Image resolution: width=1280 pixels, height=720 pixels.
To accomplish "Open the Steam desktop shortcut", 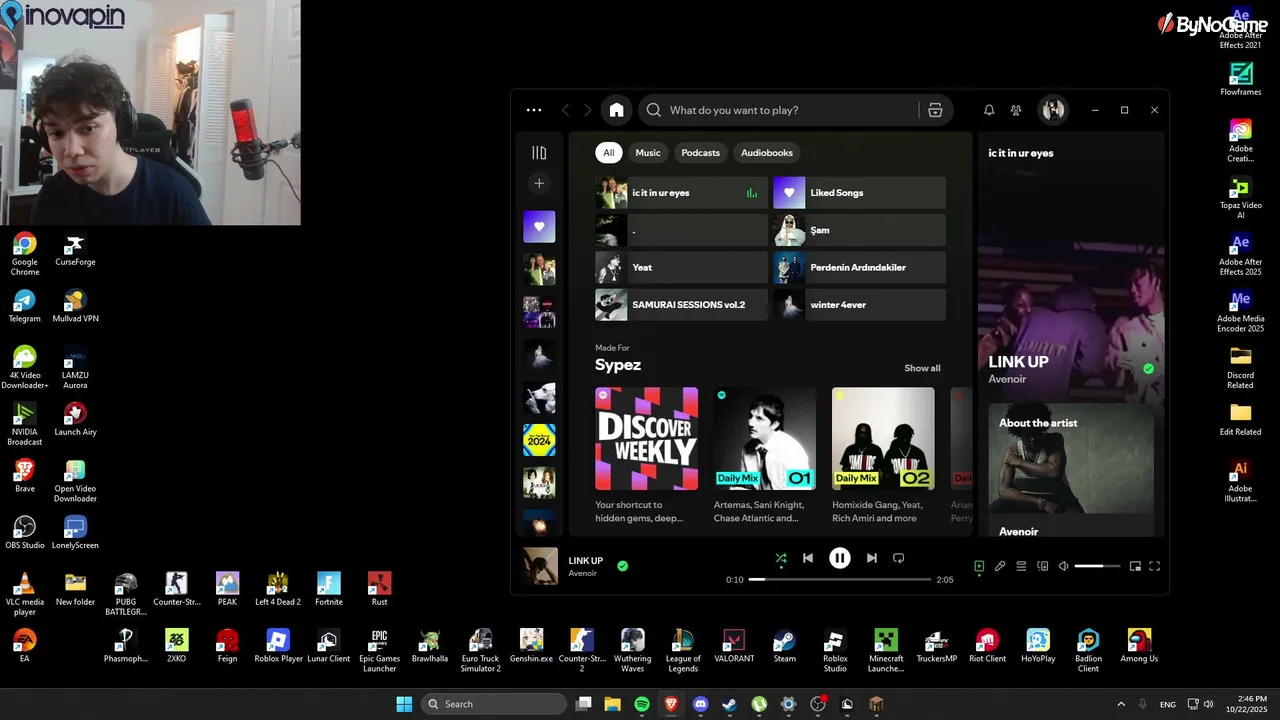I will [785, 645].
